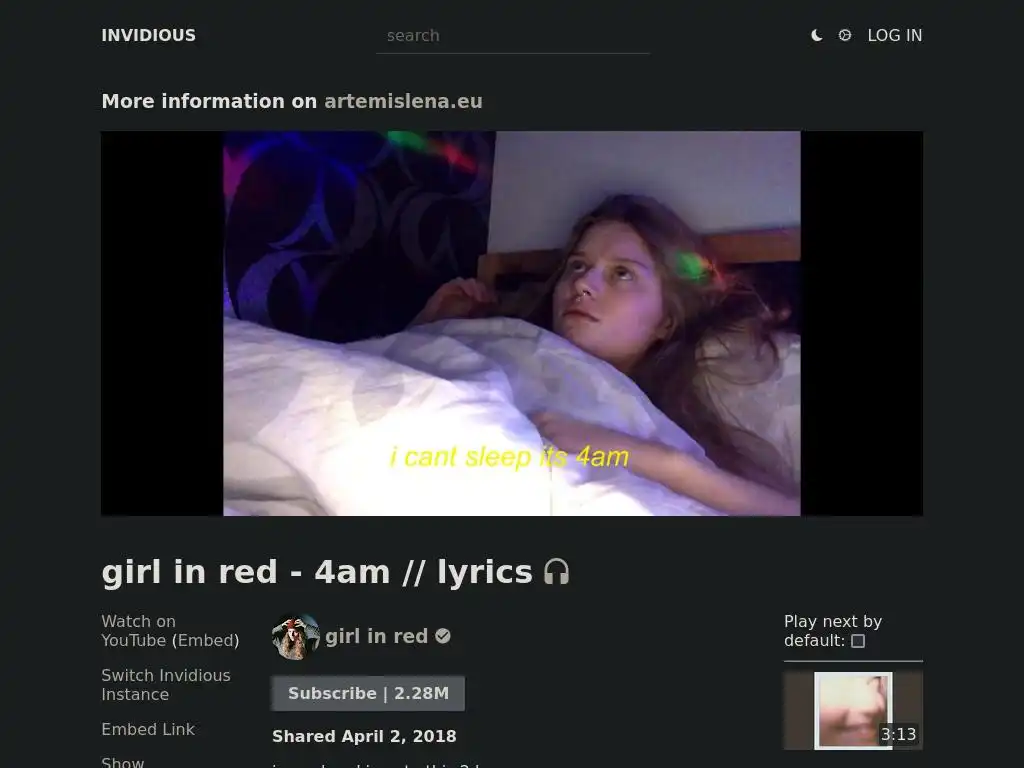Enable Play next by default checkbox
The image size is (1024, 768).
pyautogui.click(x=858, y=641)
